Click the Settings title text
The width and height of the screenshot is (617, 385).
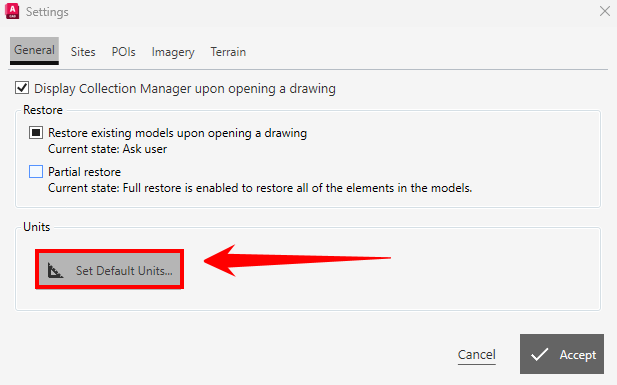[x=47, y=12]
